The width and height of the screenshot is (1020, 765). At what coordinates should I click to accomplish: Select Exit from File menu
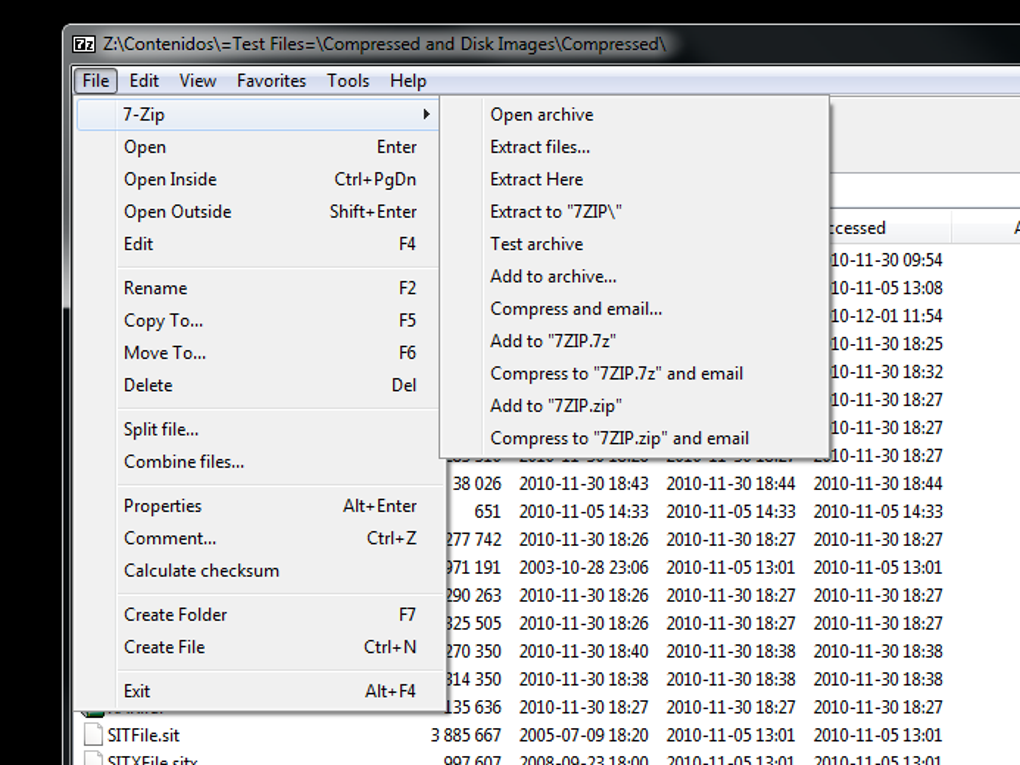pyautogui.click(x=258, y=691)
